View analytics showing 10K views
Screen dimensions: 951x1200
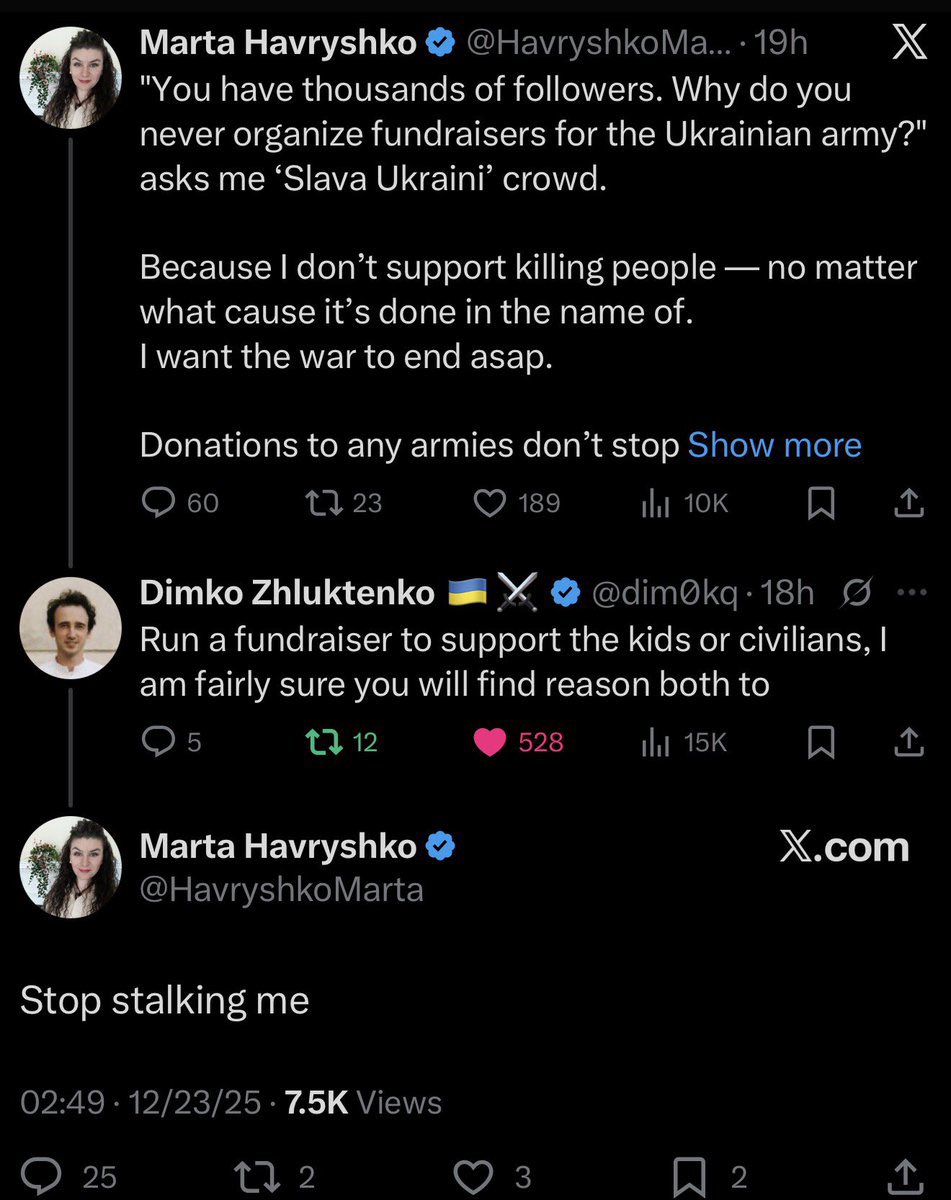656,503
